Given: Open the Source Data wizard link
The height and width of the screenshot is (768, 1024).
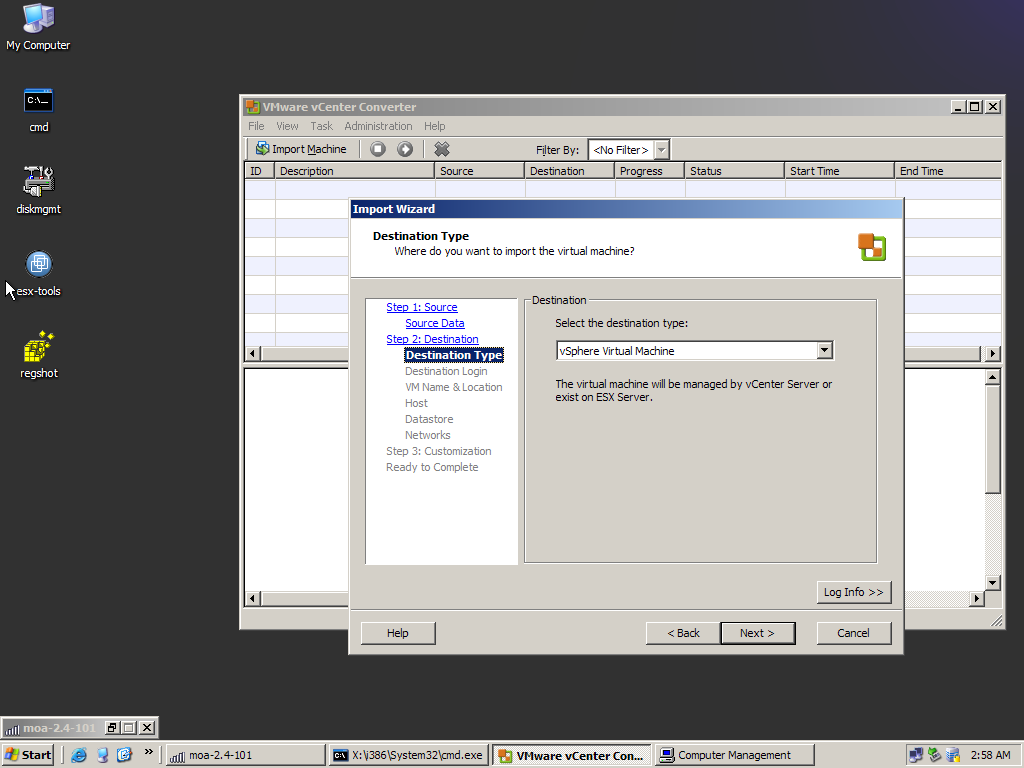Looking at the screenshot, I should coord(434,323).
